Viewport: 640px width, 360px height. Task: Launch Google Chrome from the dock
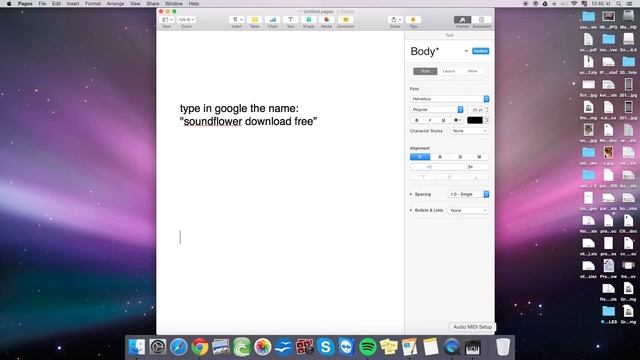(200, 347)
